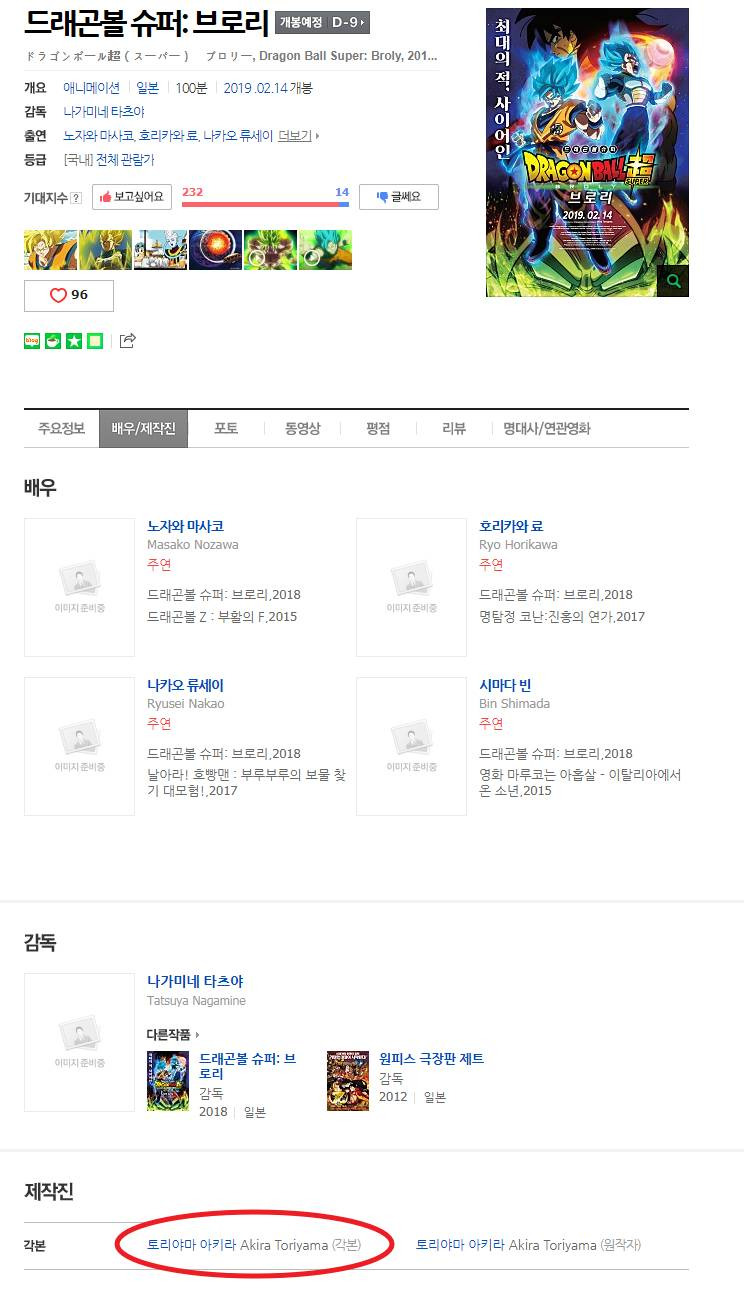Open the 원피스 극장판 제트 movie link

(431, 1058)
